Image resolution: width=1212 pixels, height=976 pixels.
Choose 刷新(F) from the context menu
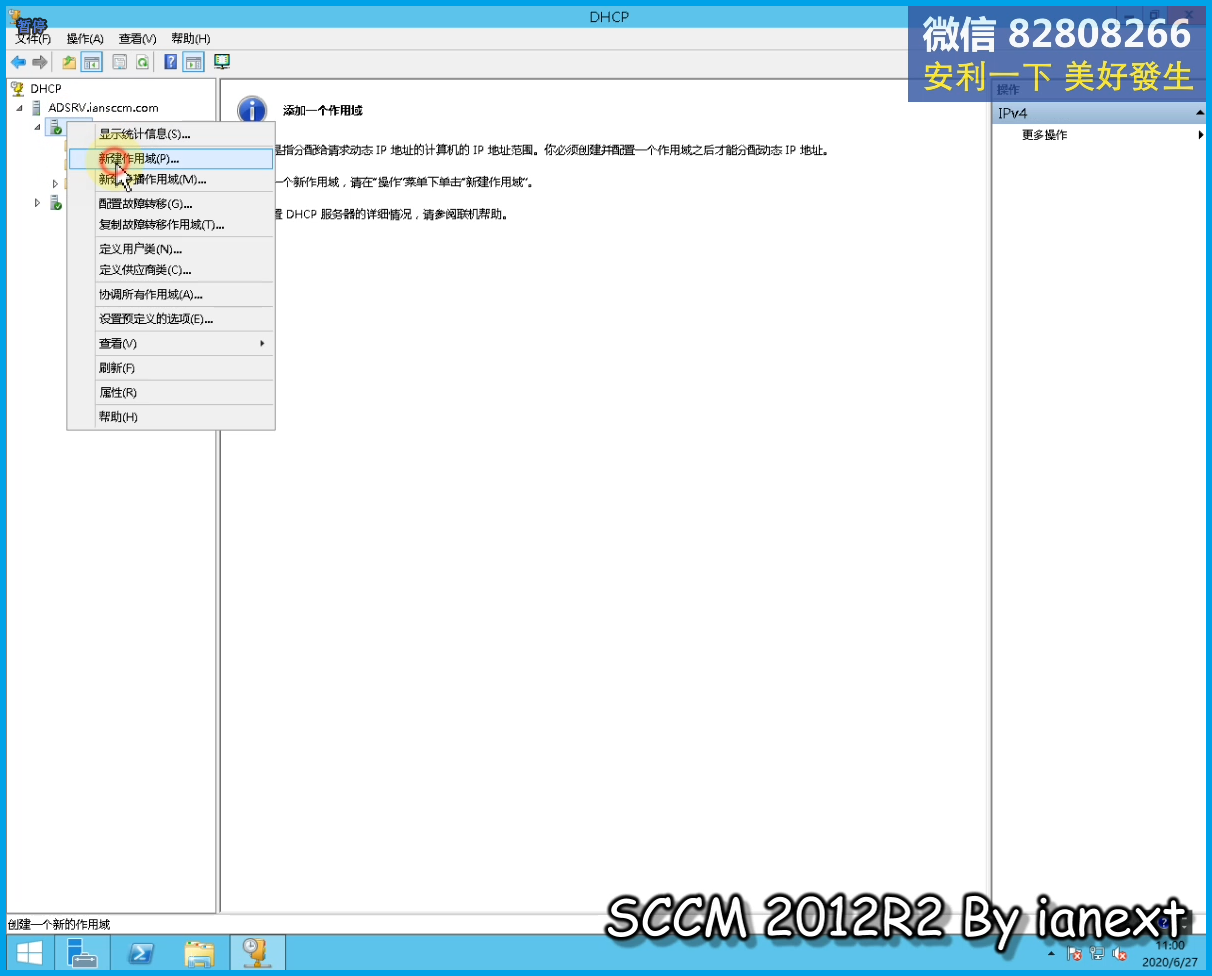(x=171, y=368)
